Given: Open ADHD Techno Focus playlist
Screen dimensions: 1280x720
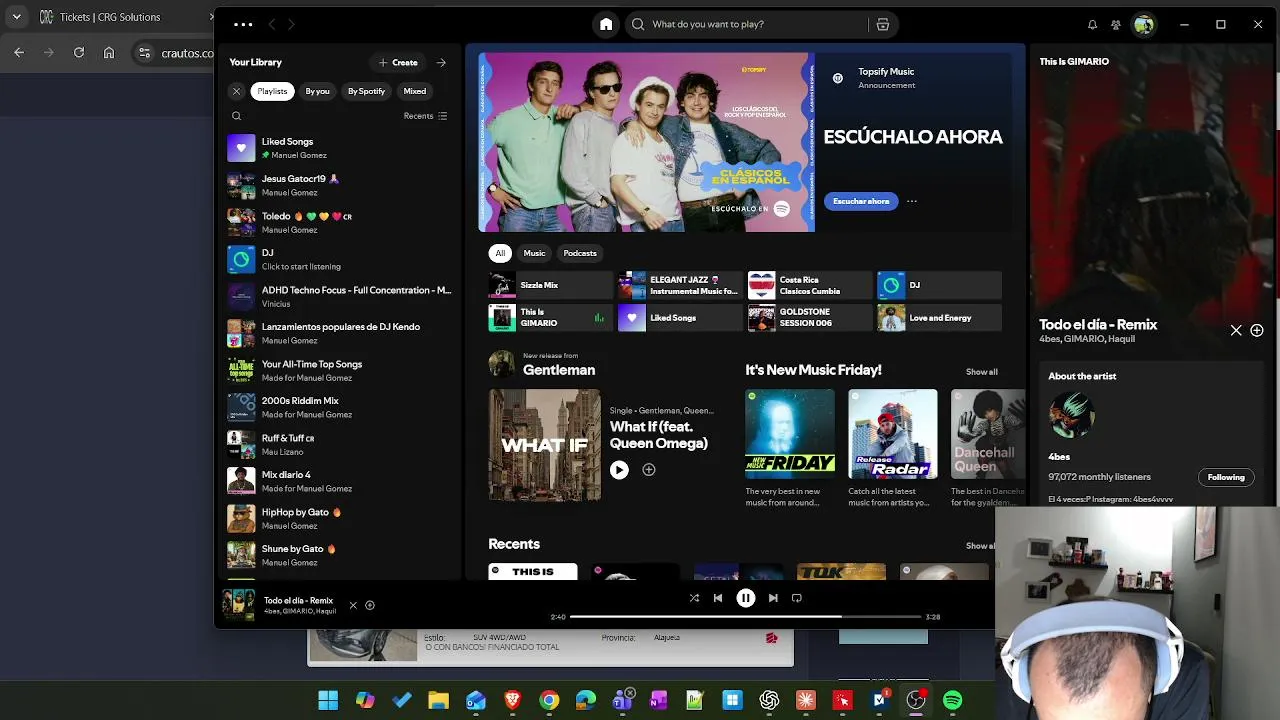Looking at the screenshot, I should (x=340, y=296).
